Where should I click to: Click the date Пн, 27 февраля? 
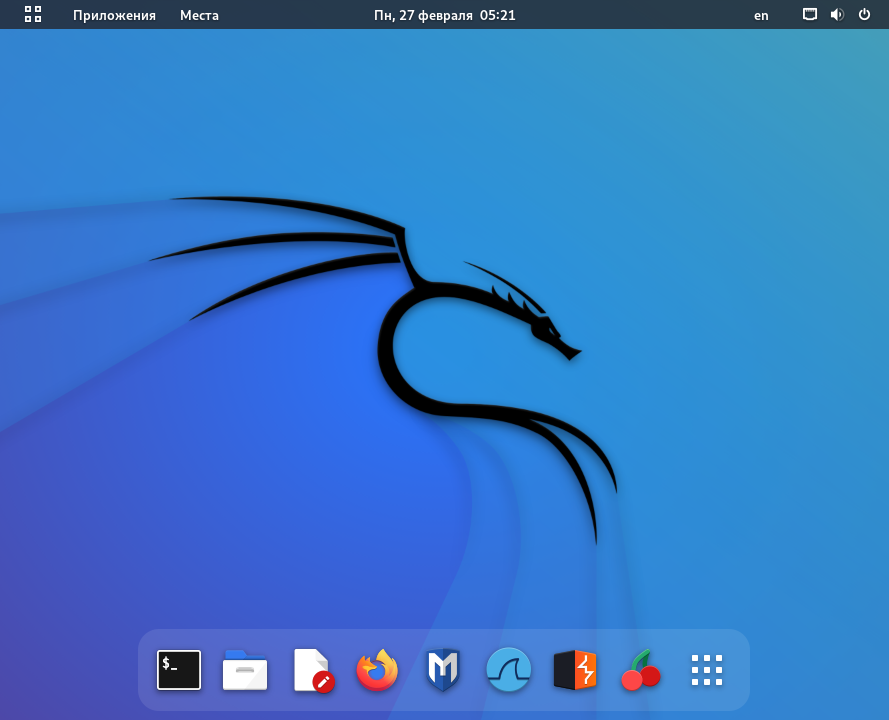coord(422,15)
